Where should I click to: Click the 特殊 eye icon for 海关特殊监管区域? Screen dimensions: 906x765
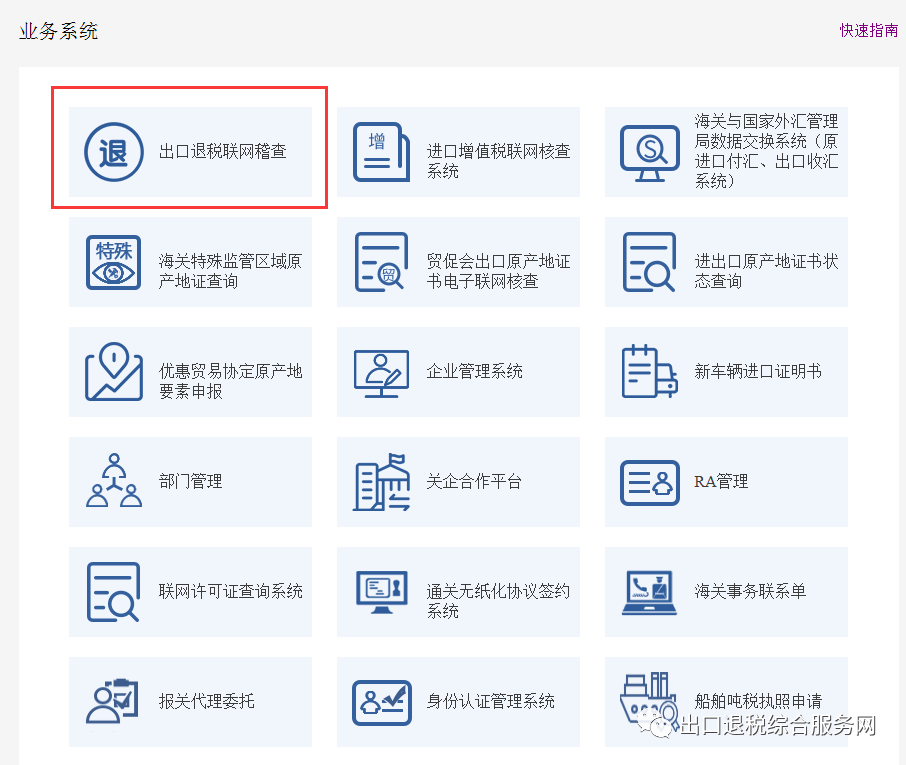[x=113, y=262]
